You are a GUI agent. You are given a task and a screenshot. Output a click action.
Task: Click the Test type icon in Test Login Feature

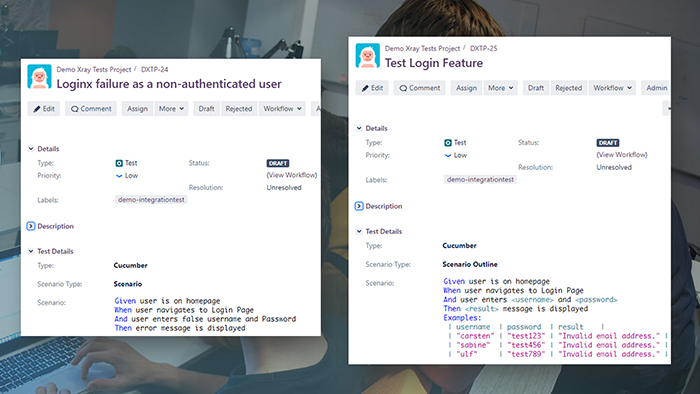tap(448, 143)
